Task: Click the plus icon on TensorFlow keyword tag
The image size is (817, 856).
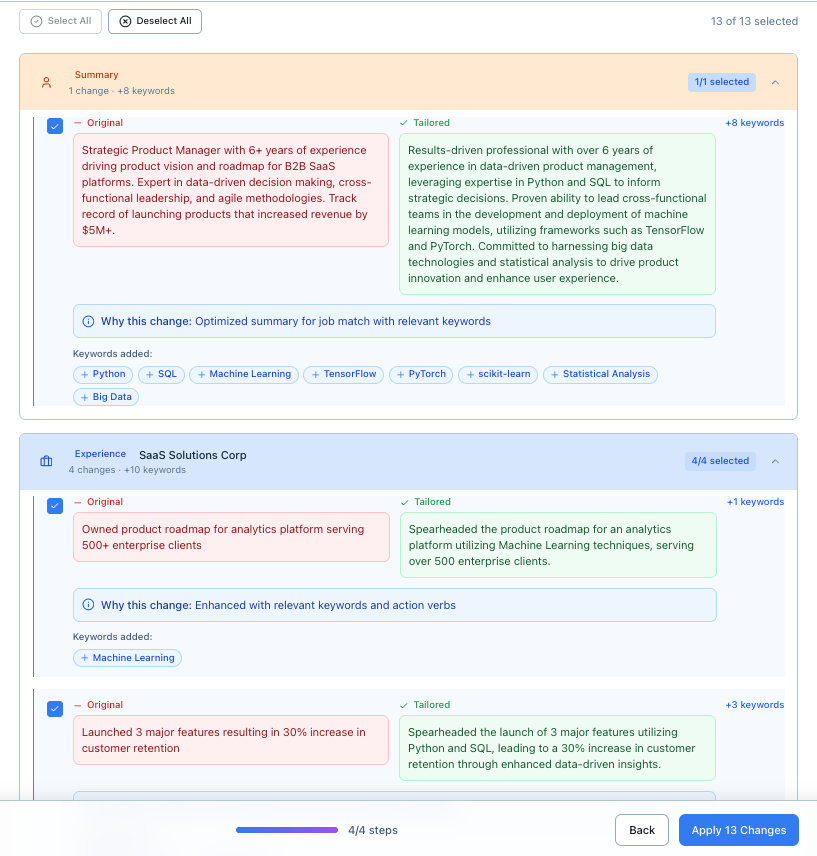Action: click(x=316, y=374)
